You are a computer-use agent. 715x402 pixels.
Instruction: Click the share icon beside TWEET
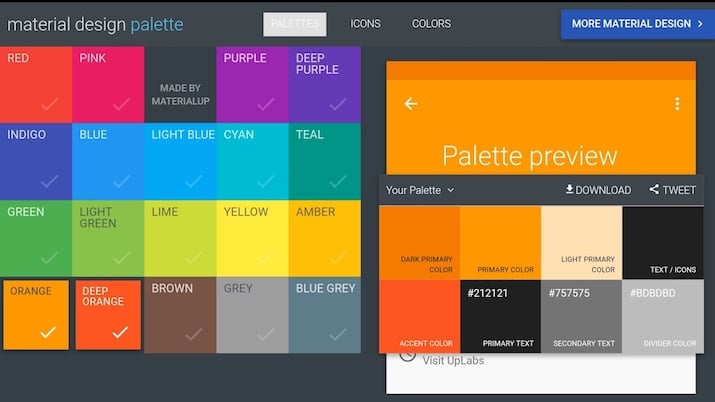point(654,189)
